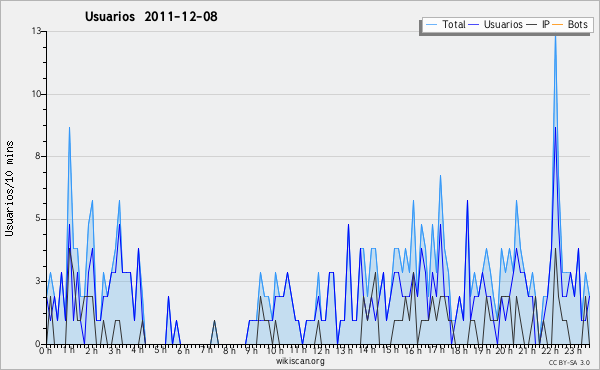Open the wikiscan.org credit text

coord(300,361)
